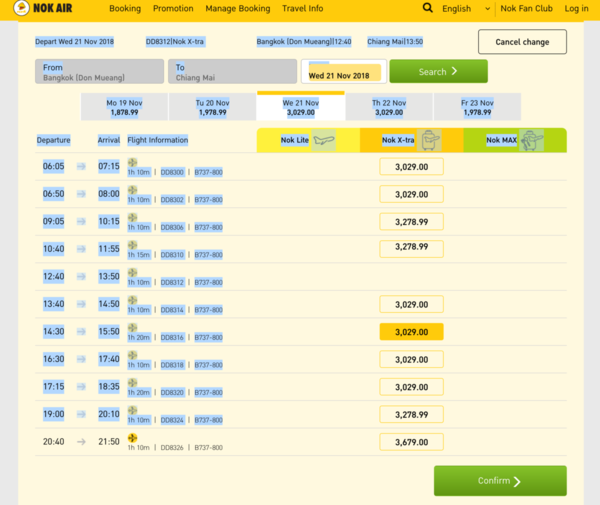The width and height of the screenshot is (600, 505).
Task: Select 3,278.99 fare for 19:00 flight
Action: (x=411, y=414)
